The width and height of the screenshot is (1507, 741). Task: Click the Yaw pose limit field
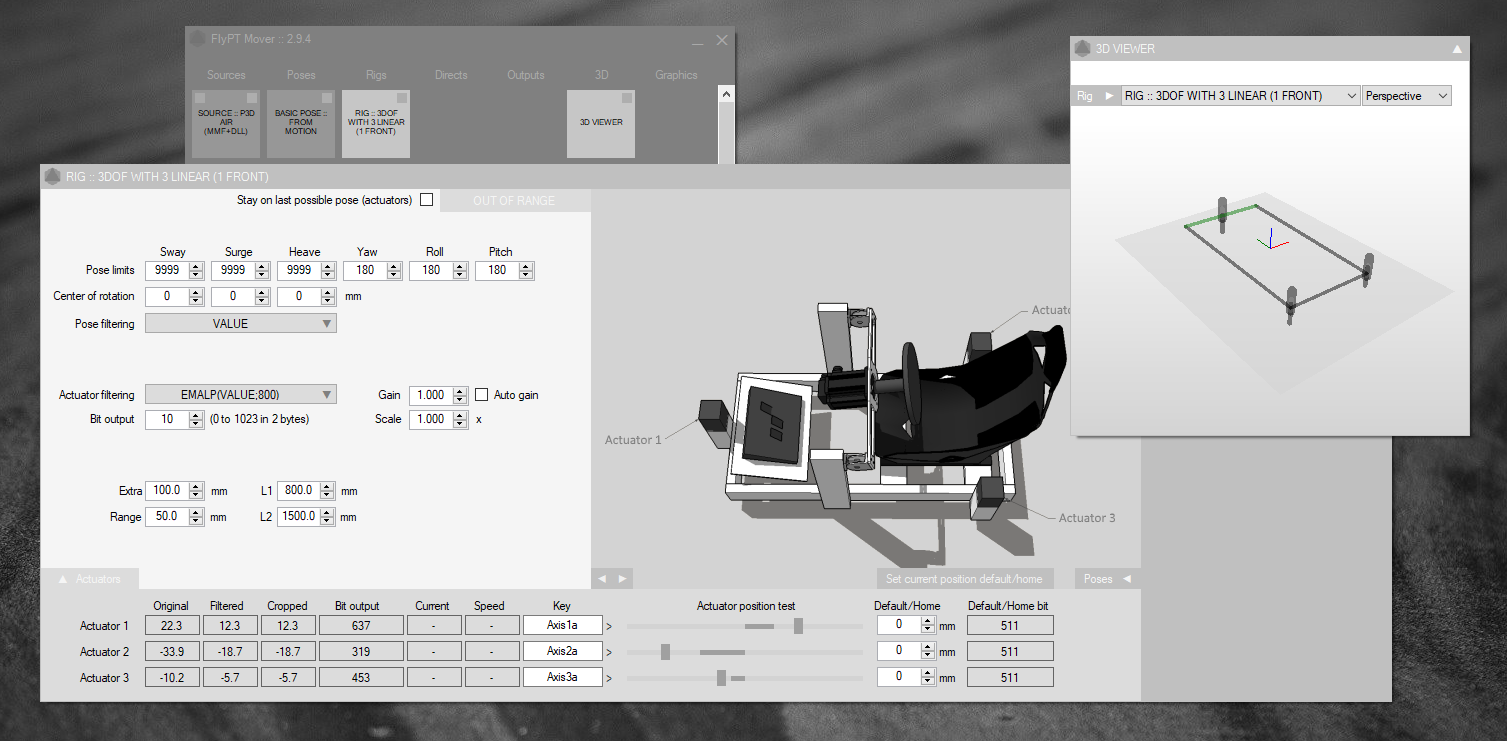click(x=365, y=270)
